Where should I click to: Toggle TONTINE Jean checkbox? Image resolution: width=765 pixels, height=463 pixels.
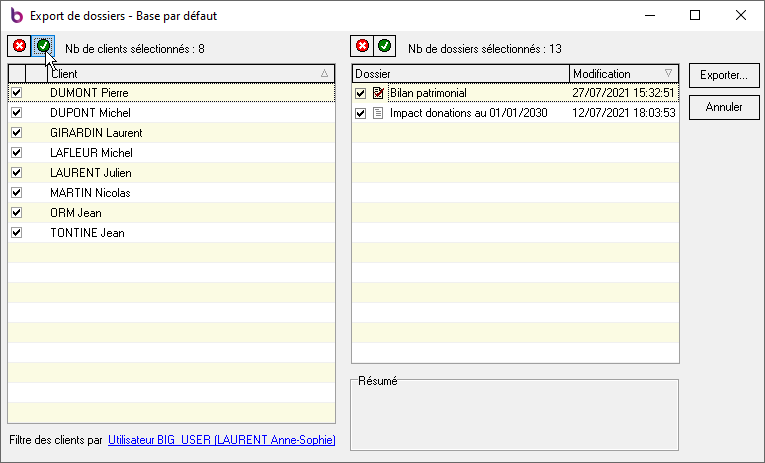pos(17,232)
